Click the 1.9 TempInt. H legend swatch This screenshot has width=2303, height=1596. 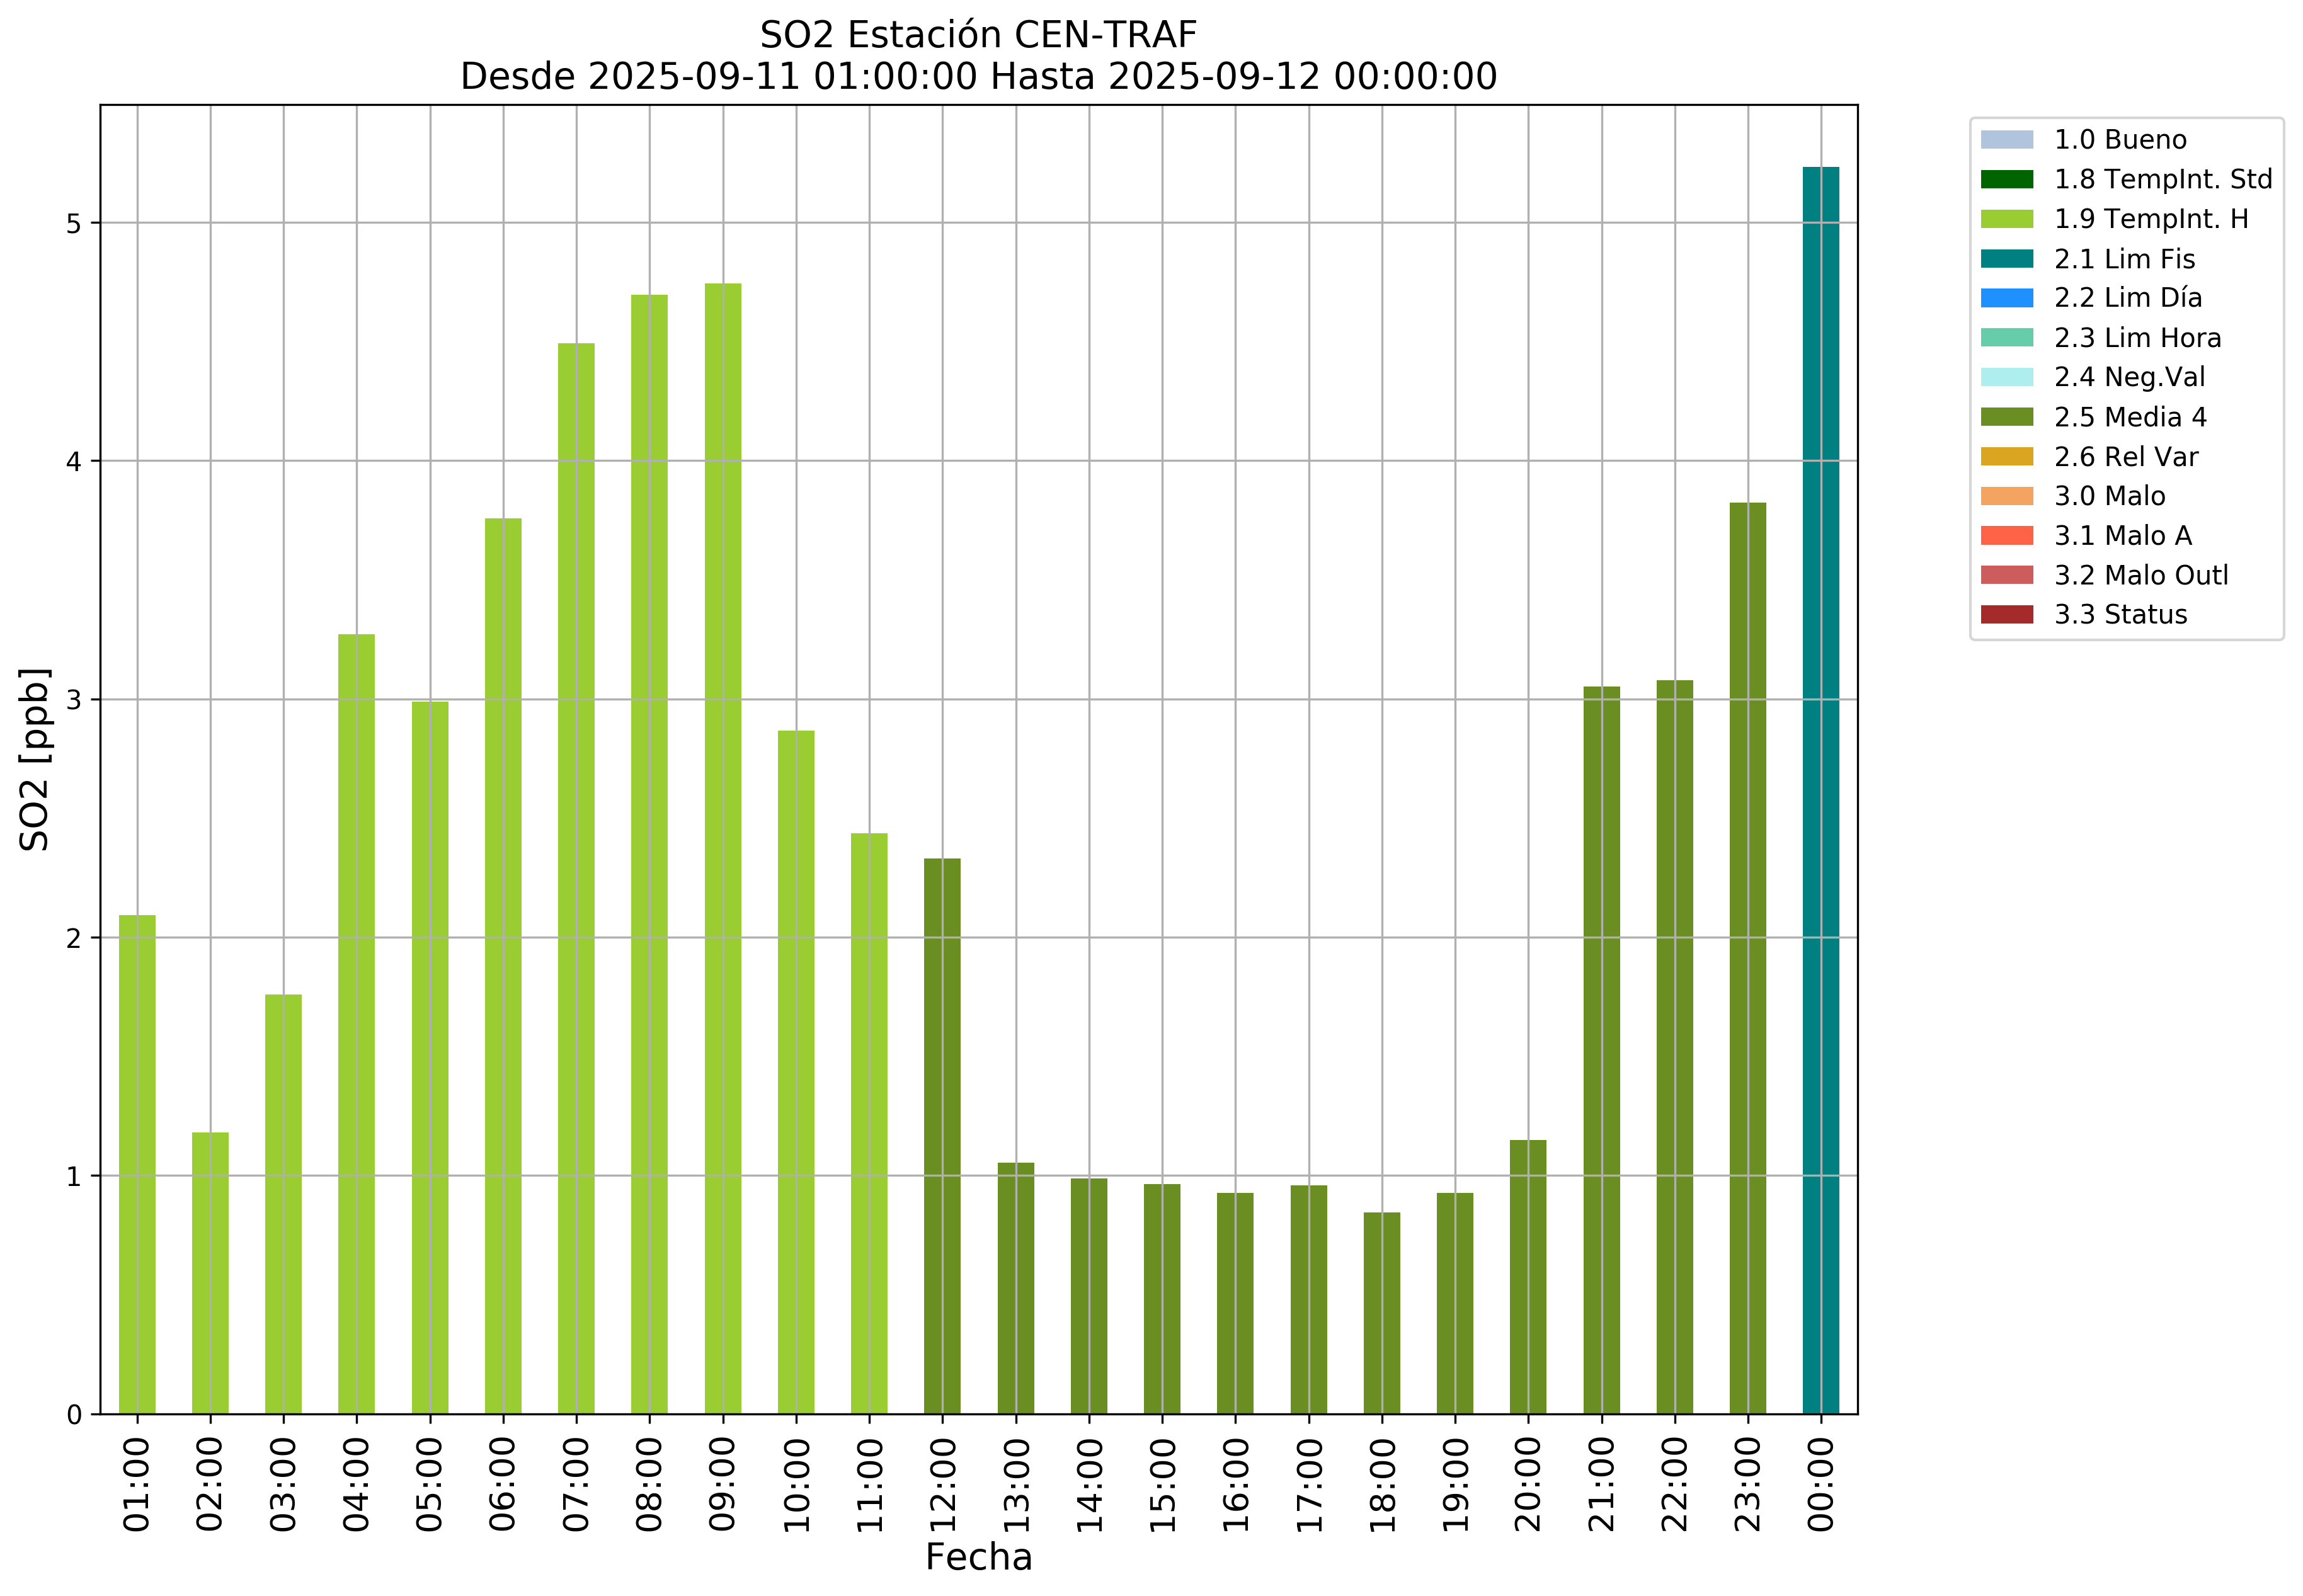tap(2006, 219)
